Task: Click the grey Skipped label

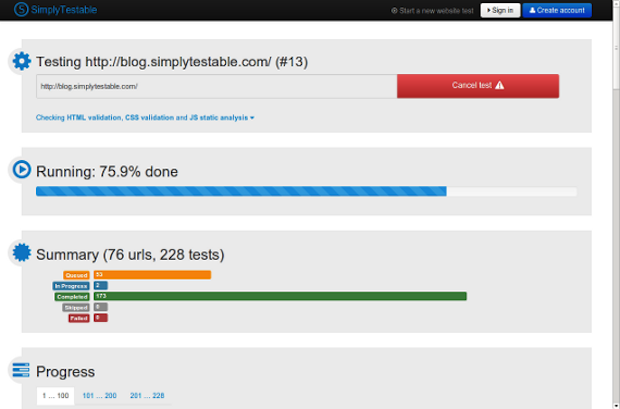Action: click(x=76, y=307)
